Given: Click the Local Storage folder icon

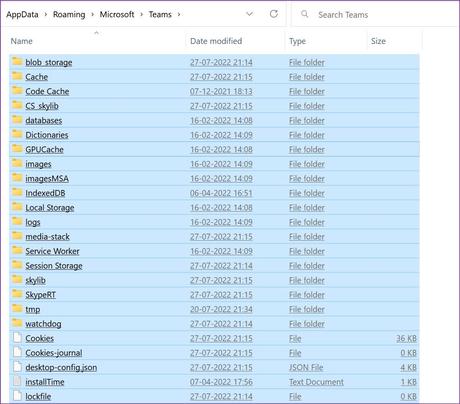Looking at the screenshot, I should [x=17, y=207].
